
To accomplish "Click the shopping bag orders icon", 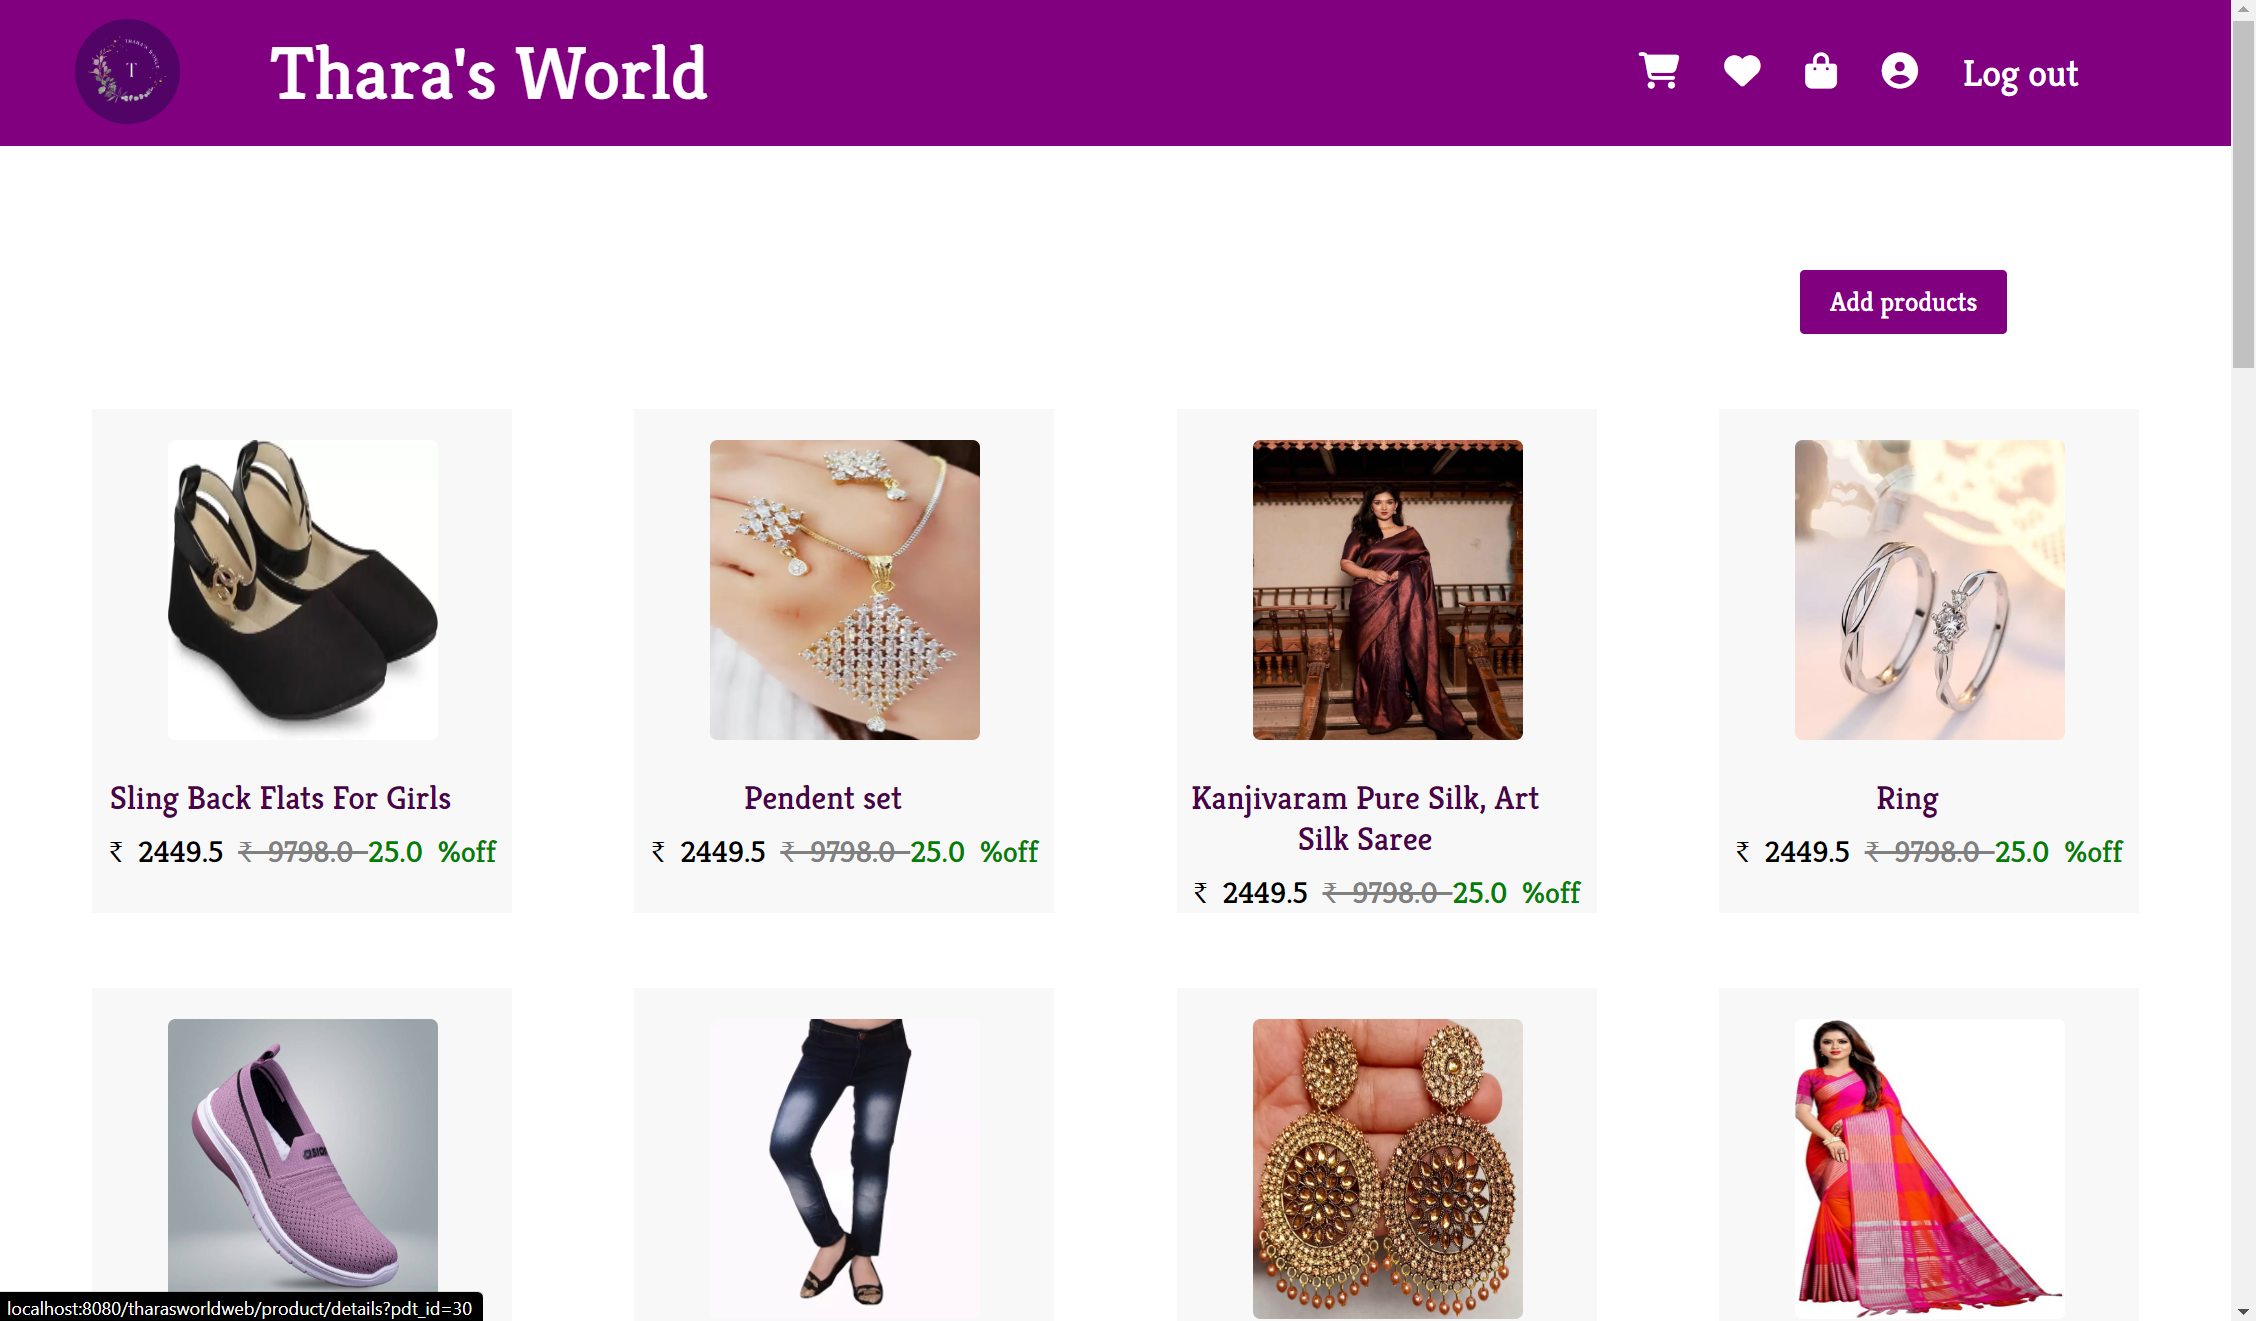I will click(x=1821, y=71).
